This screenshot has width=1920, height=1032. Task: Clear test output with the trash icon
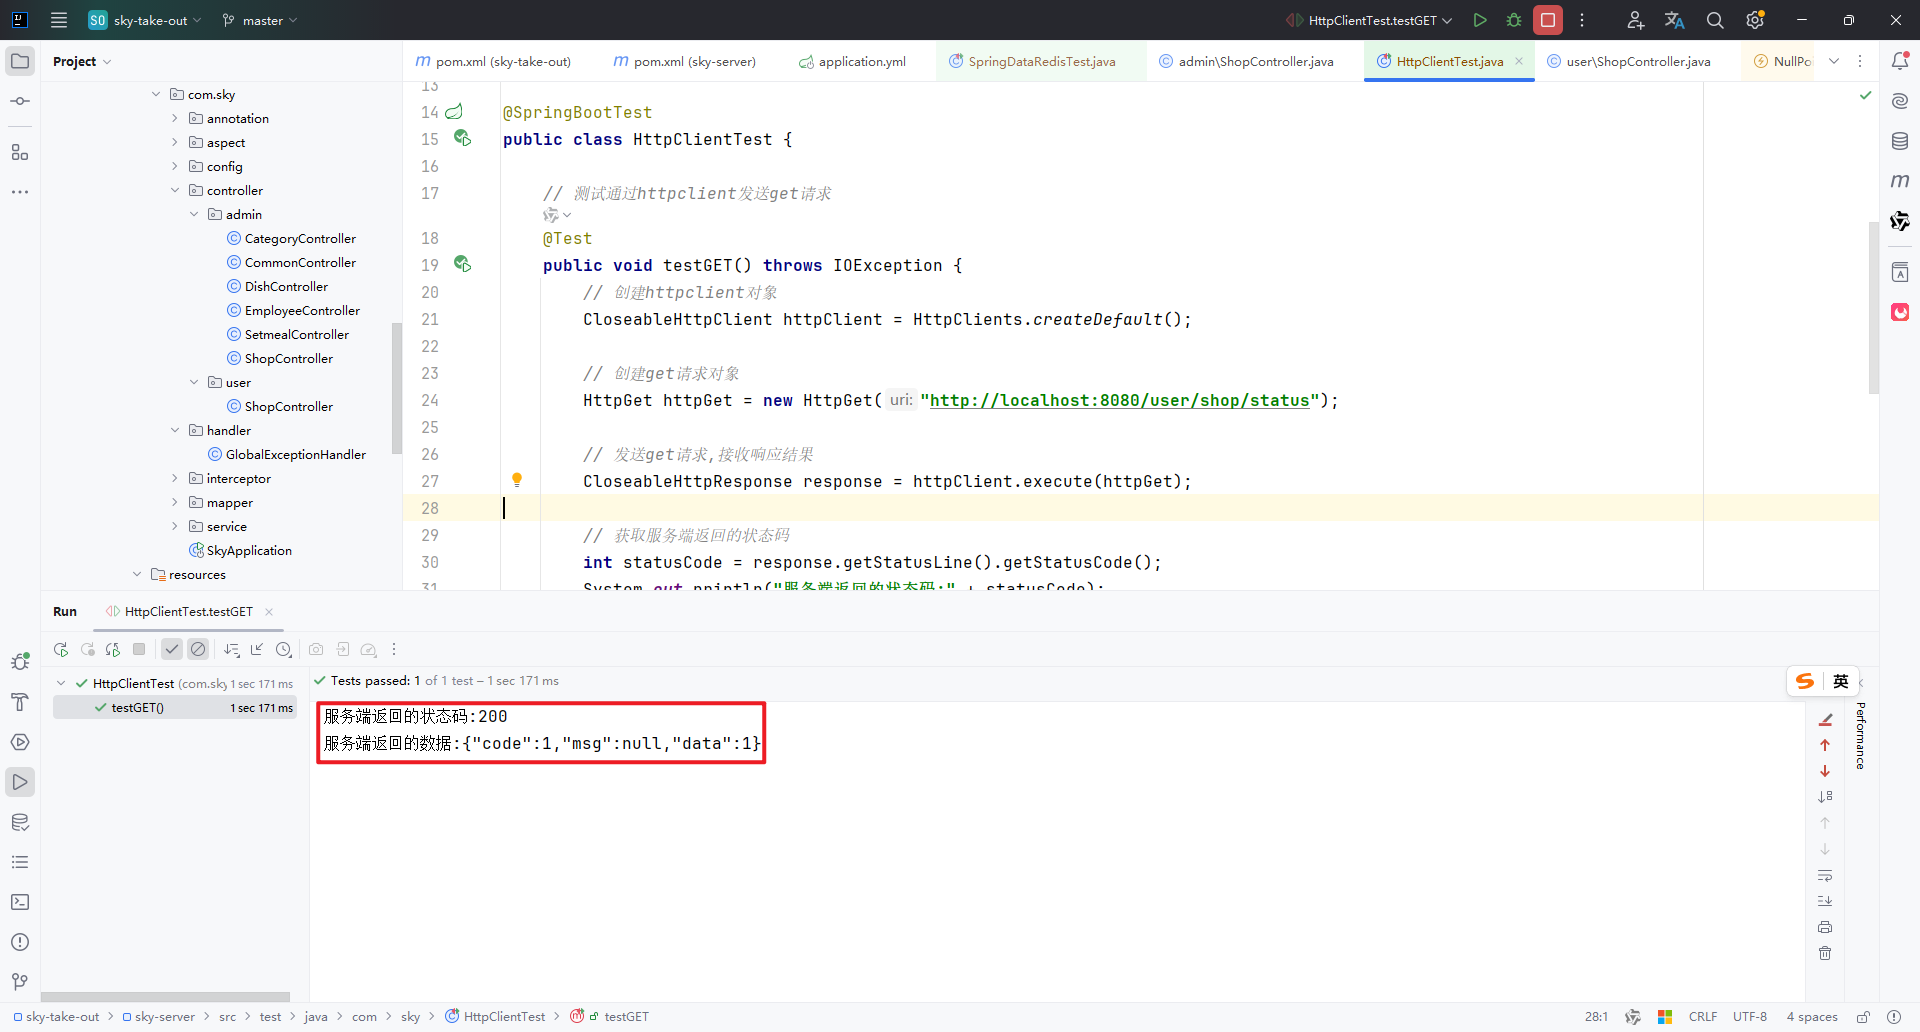pyautogui.click(x=1825, y=953)
